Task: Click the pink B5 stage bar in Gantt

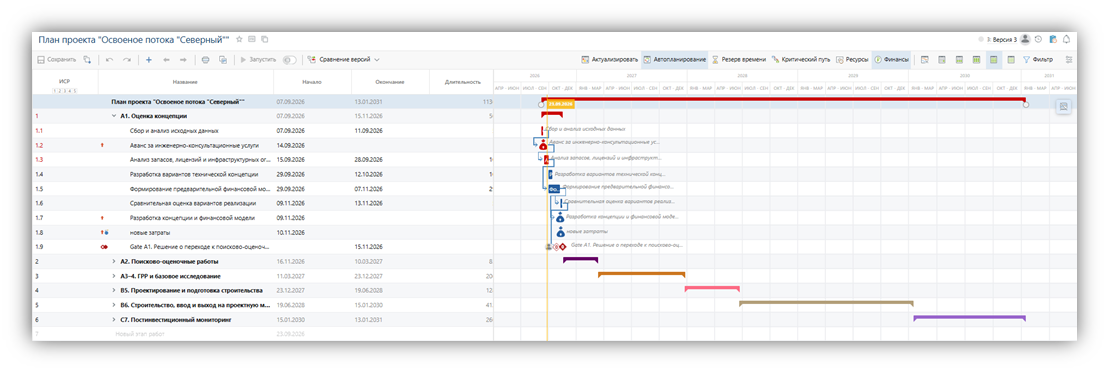Action: tap(712, 289)
